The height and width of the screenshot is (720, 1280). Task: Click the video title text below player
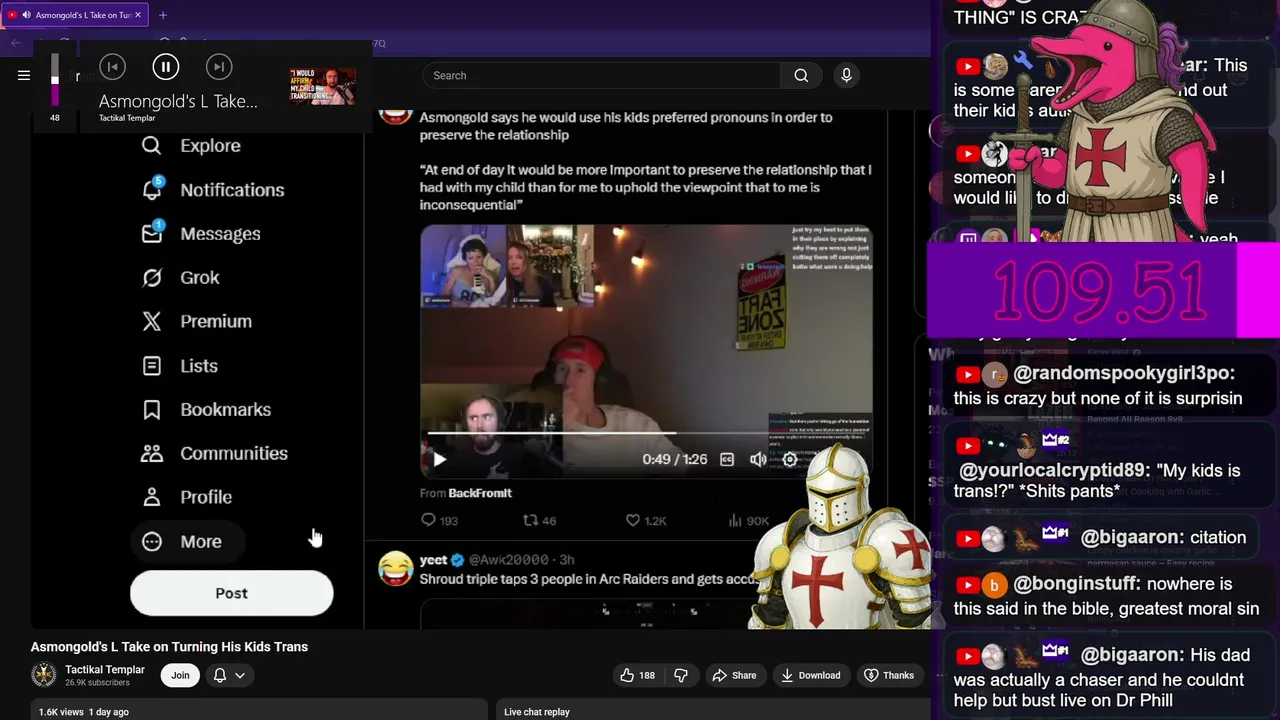169,647
